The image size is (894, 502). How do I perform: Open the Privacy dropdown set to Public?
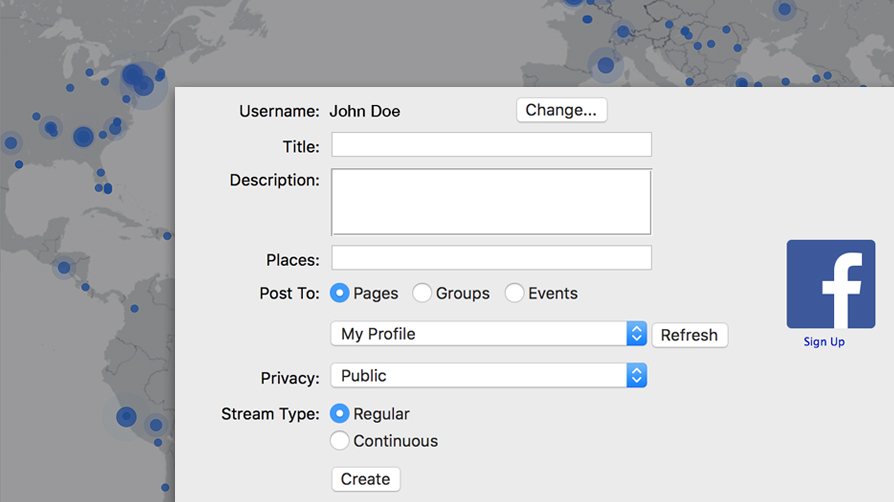[x=489, y=375]
